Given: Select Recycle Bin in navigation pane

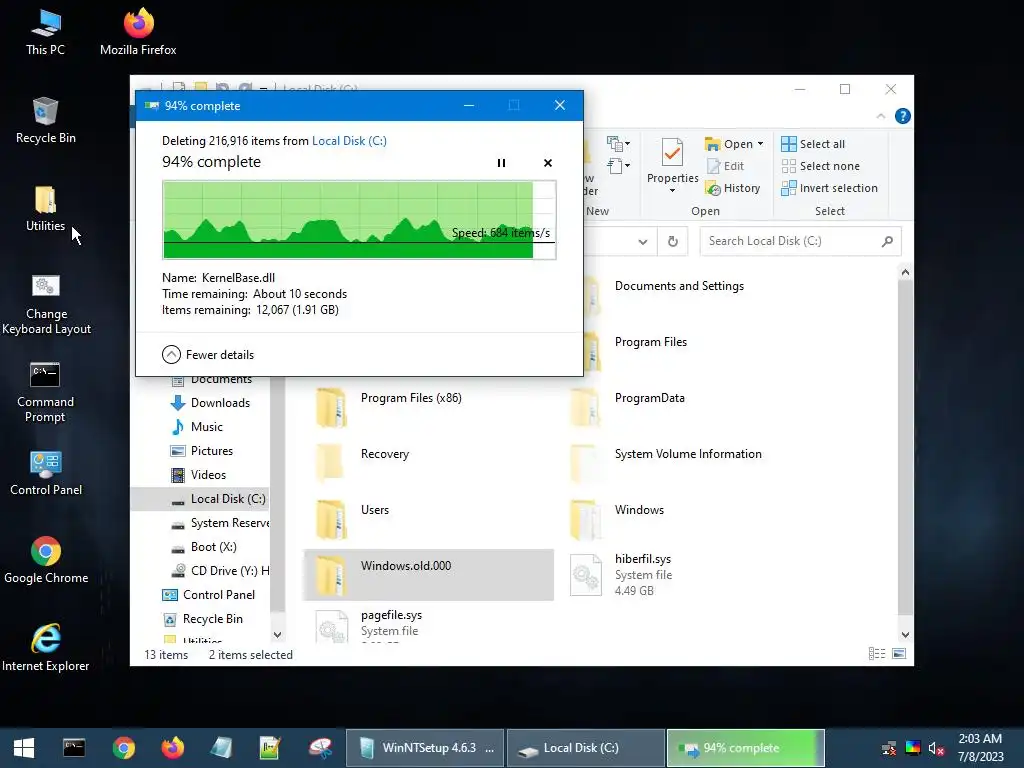Looking at the screenshot, I should [x=202, y=619].
